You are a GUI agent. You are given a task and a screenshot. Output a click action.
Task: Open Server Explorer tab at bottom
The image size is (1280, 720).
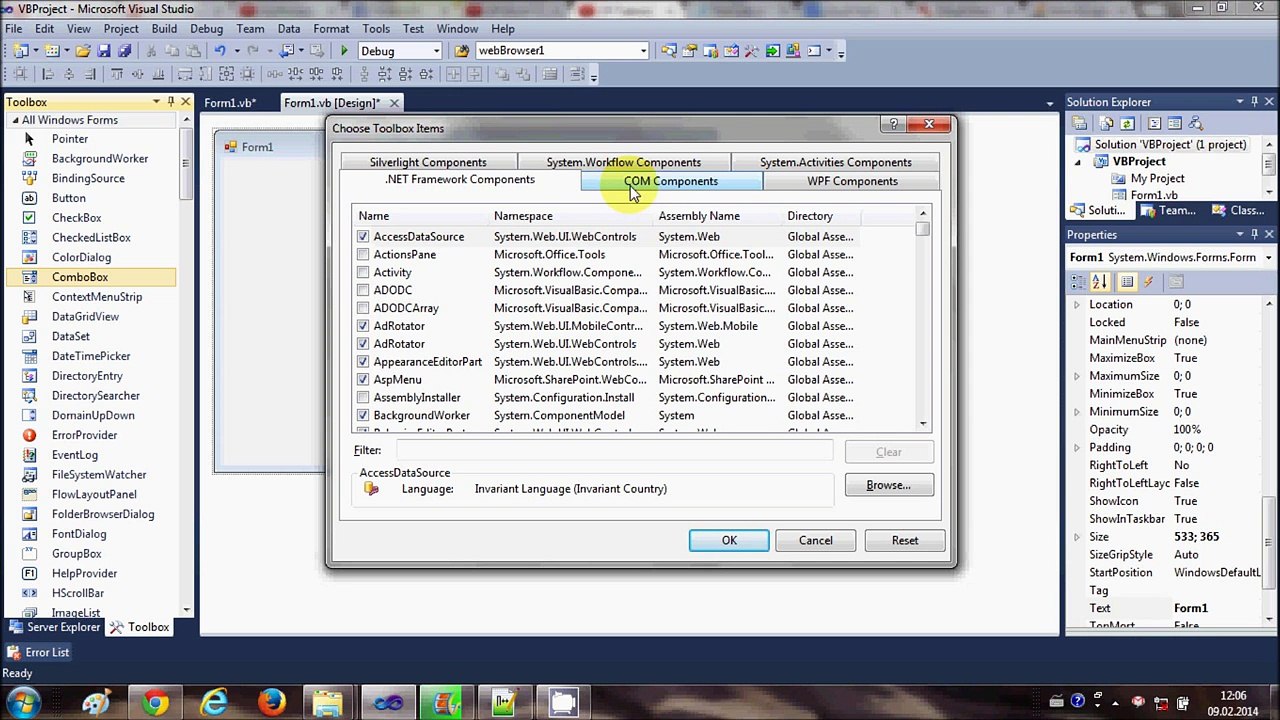54,628
